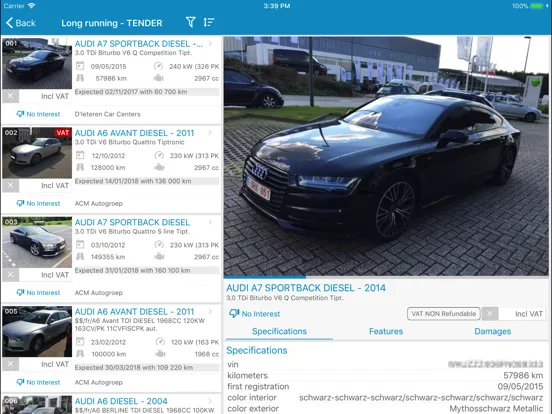Click the Expected 02/11/2017 with 60 700 km bar

coord(147,92)
